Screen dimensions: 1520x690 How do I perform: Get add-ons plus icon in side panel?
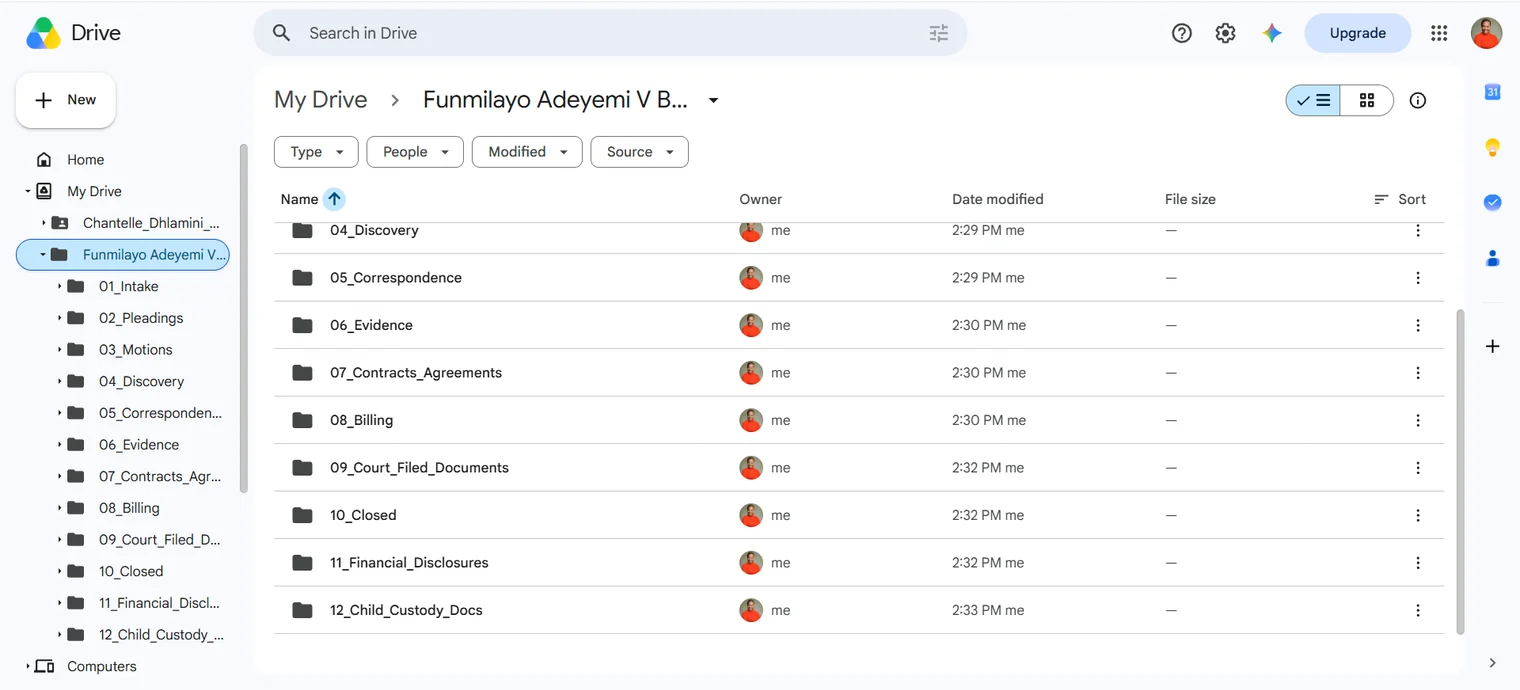coord(1492,346)
